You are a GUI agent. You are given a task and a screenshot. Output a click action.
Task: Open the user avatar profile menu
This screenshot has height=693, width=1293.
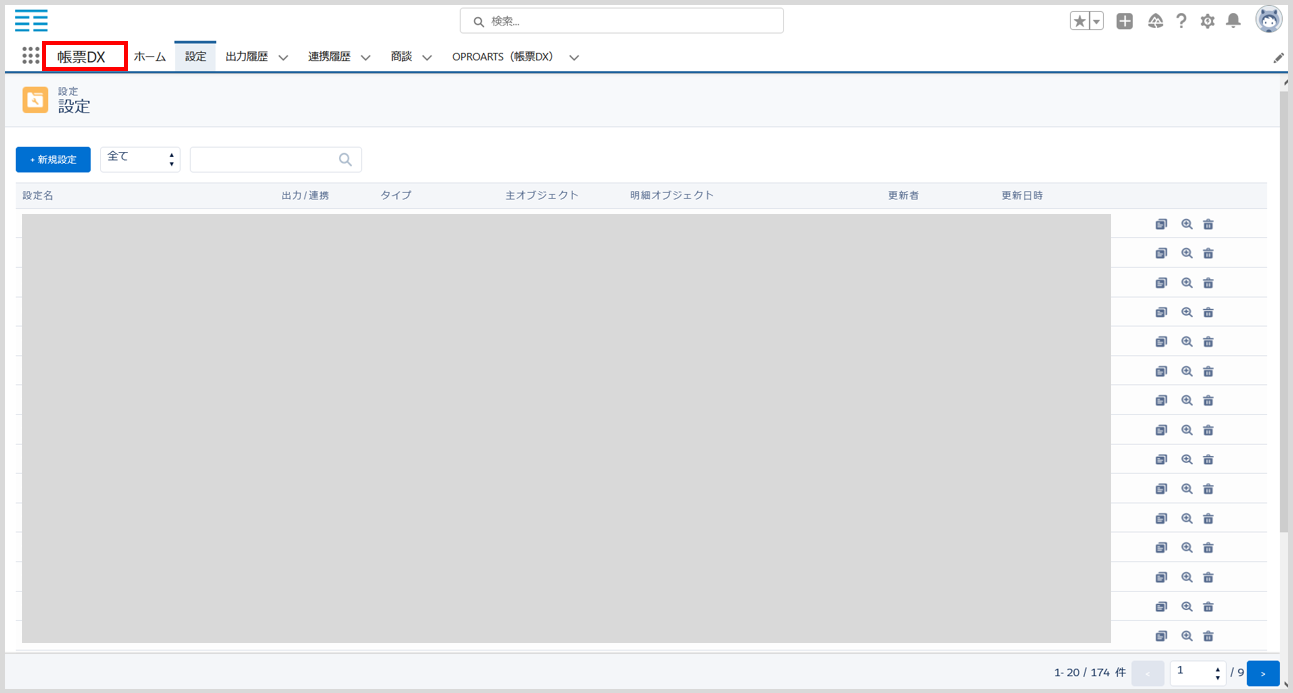(1268, 20)
